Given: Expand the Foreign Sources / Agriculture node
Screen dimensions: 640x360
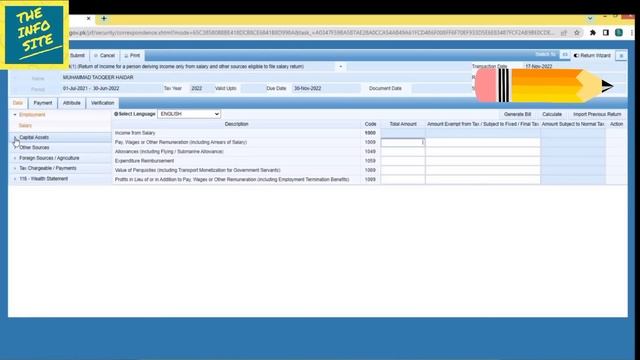Looking at the screenshot, I should pos(15,158).
